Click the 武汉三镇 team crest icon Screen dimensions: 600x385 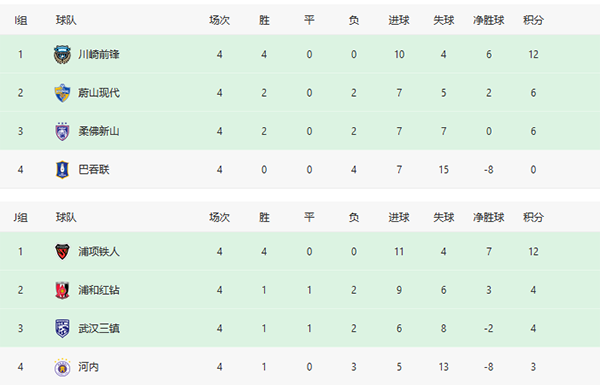pos(62,328)
